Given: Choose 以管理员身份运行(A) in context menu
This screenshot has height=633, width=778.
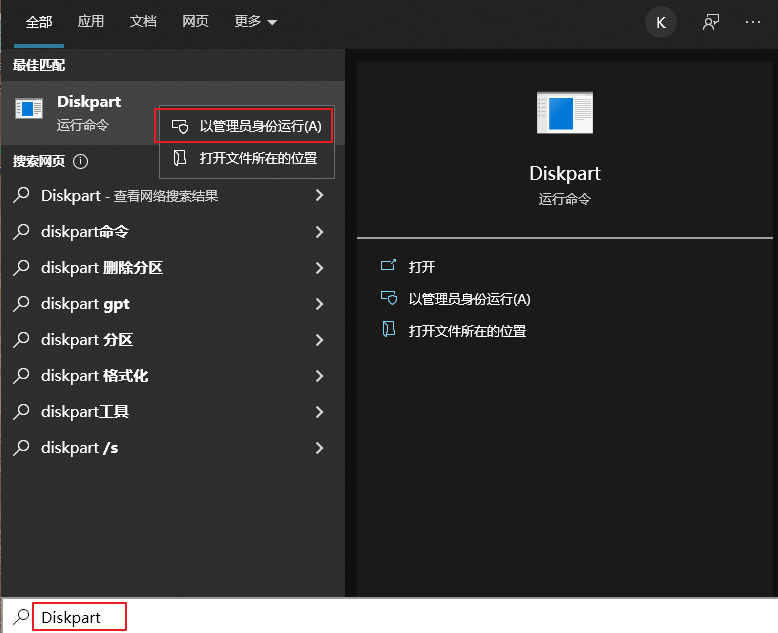Looking at the screenshot, I should point(247,126).
